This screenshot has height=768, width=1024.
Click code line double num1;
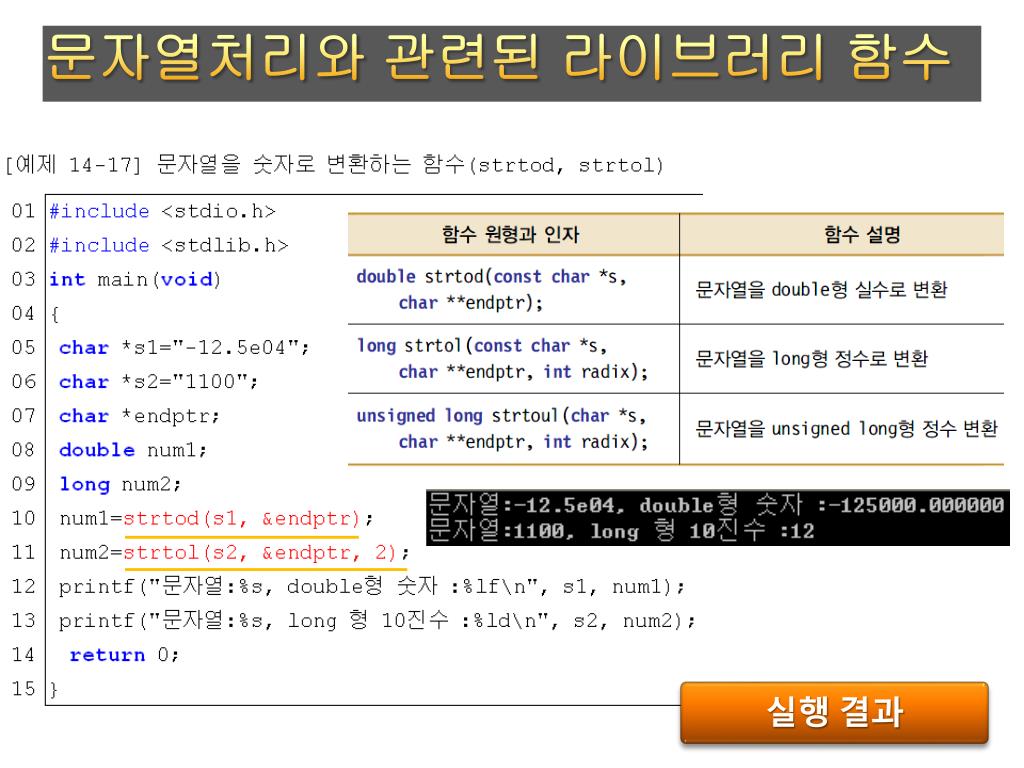[x=133, y=450]
